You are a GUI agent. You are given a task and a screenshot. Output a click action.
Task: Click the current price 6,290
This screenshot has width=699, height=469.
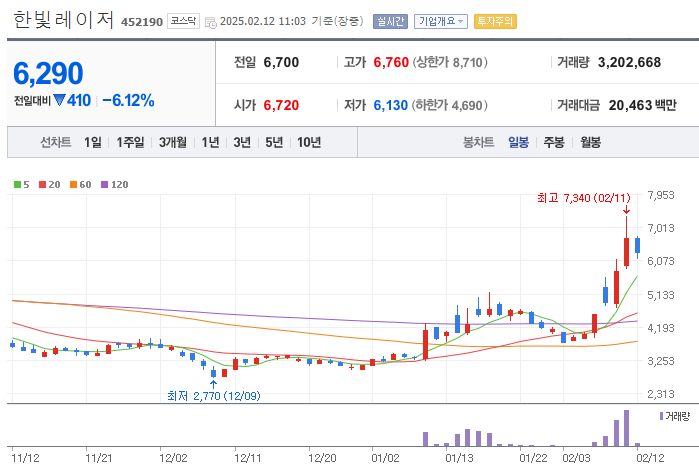[48, 73]
